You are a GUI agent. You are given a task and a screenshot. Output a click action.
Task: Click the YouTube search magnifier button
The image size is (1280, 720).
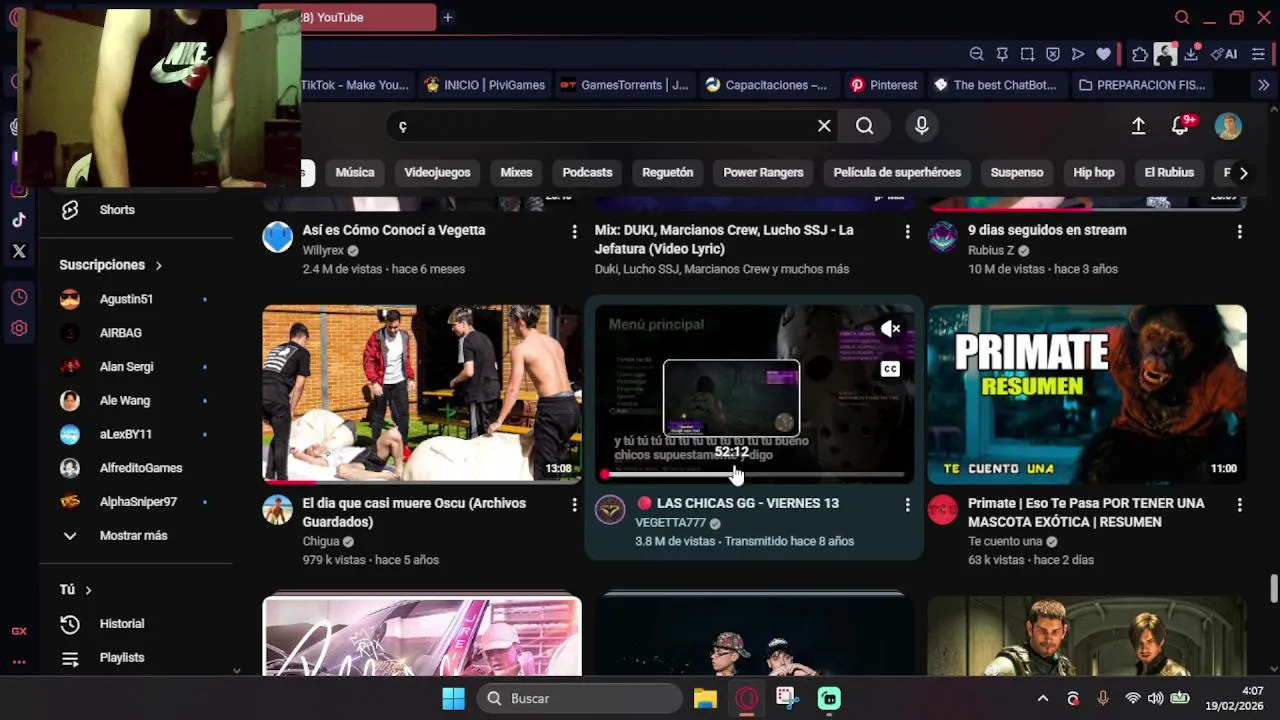865,126
